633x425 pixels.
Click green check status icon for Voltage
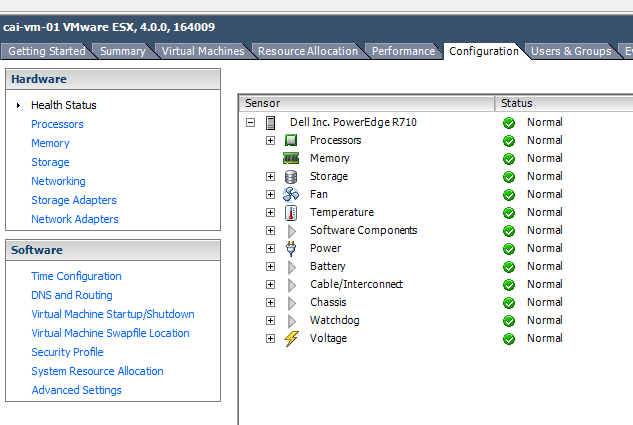point(509,339)
